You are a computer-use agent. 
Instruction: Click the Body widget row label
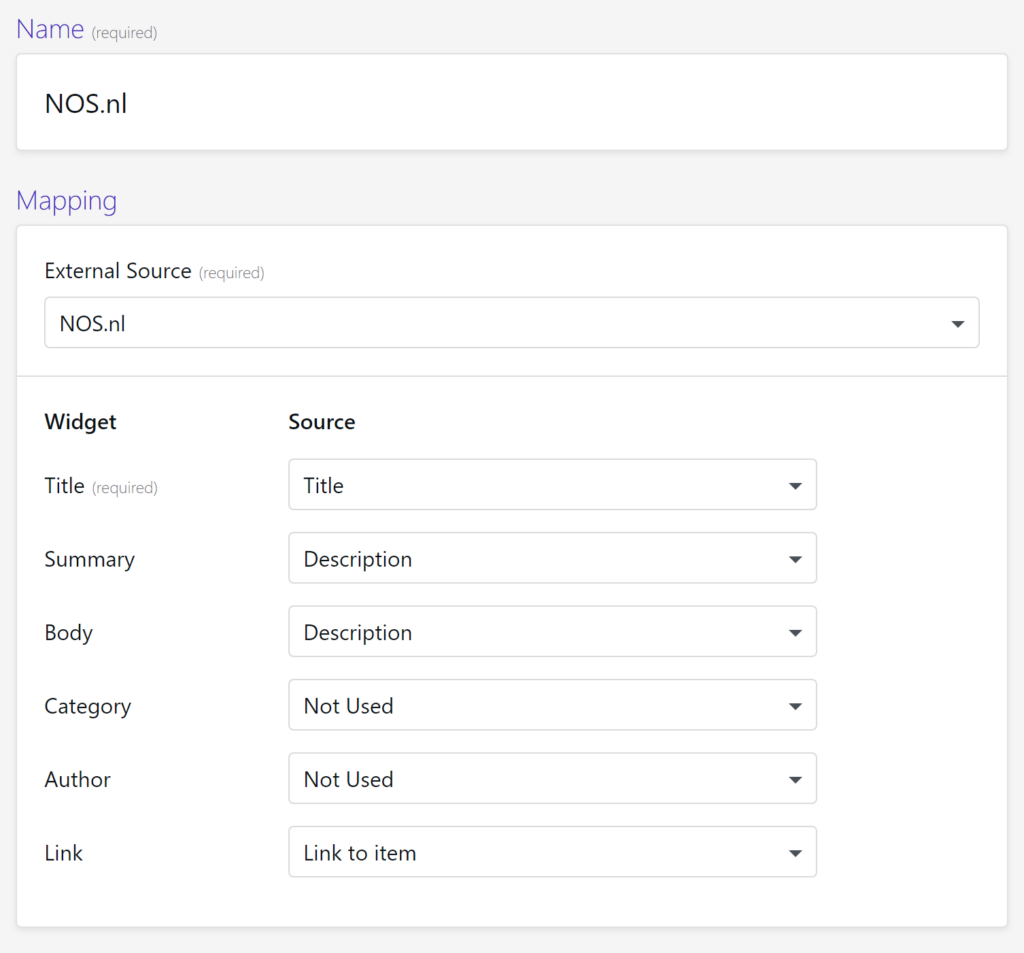[69, 633]
